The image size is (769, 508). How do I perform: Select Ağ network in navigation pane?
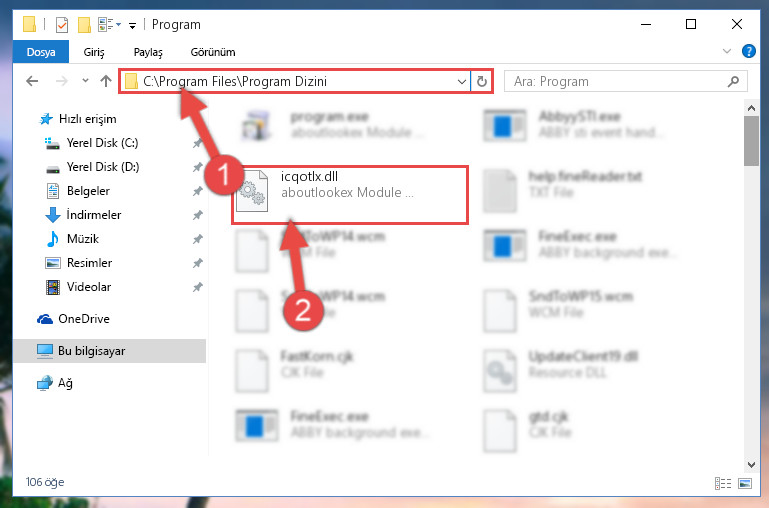[54, 383]
